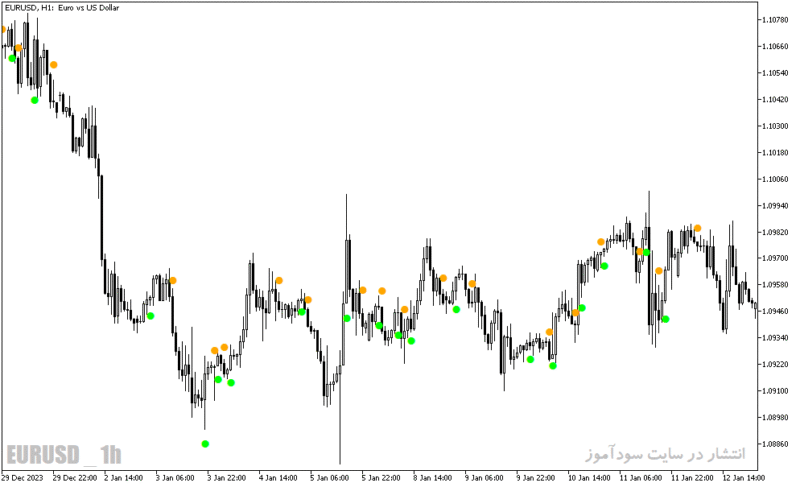Select the orange dot near the 1.09820 level
Viewport: 800px width, 487px height.
coord(697,228)
